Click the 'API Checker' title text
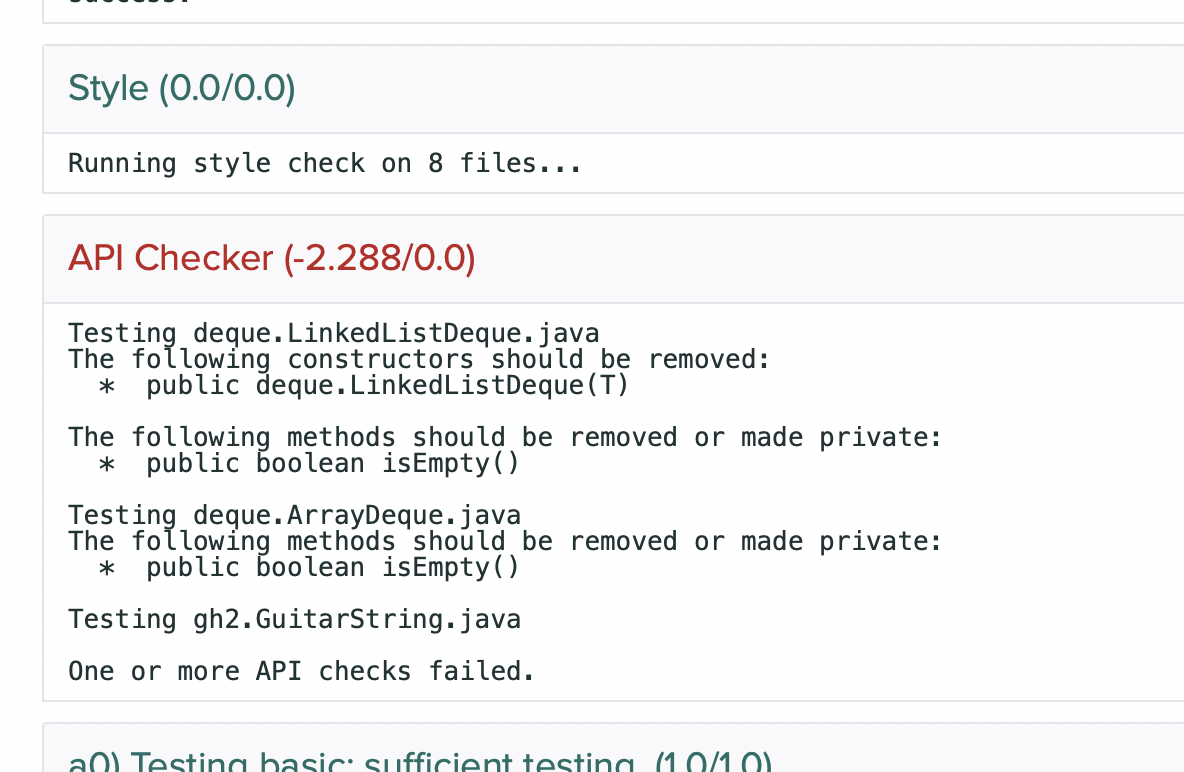This screenshot has width=1184, height=772. click(x=170, y=259)
